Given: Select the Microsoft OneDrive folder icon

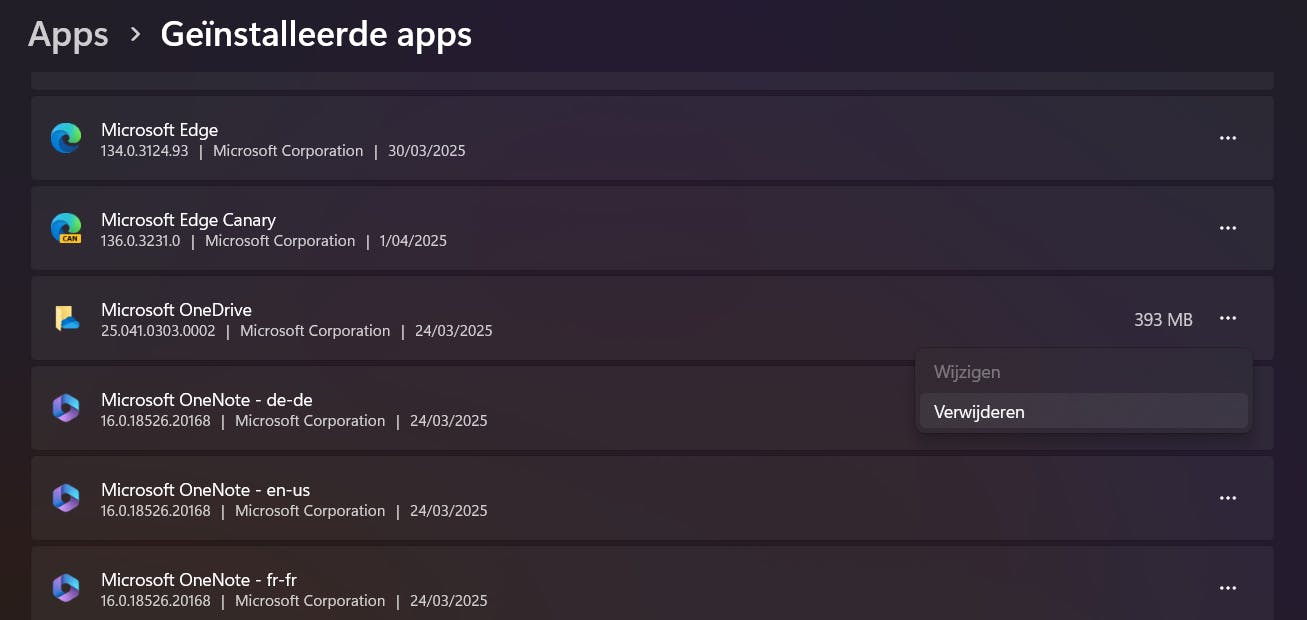Looking at the screenshot, I should [x=66, y=318].
